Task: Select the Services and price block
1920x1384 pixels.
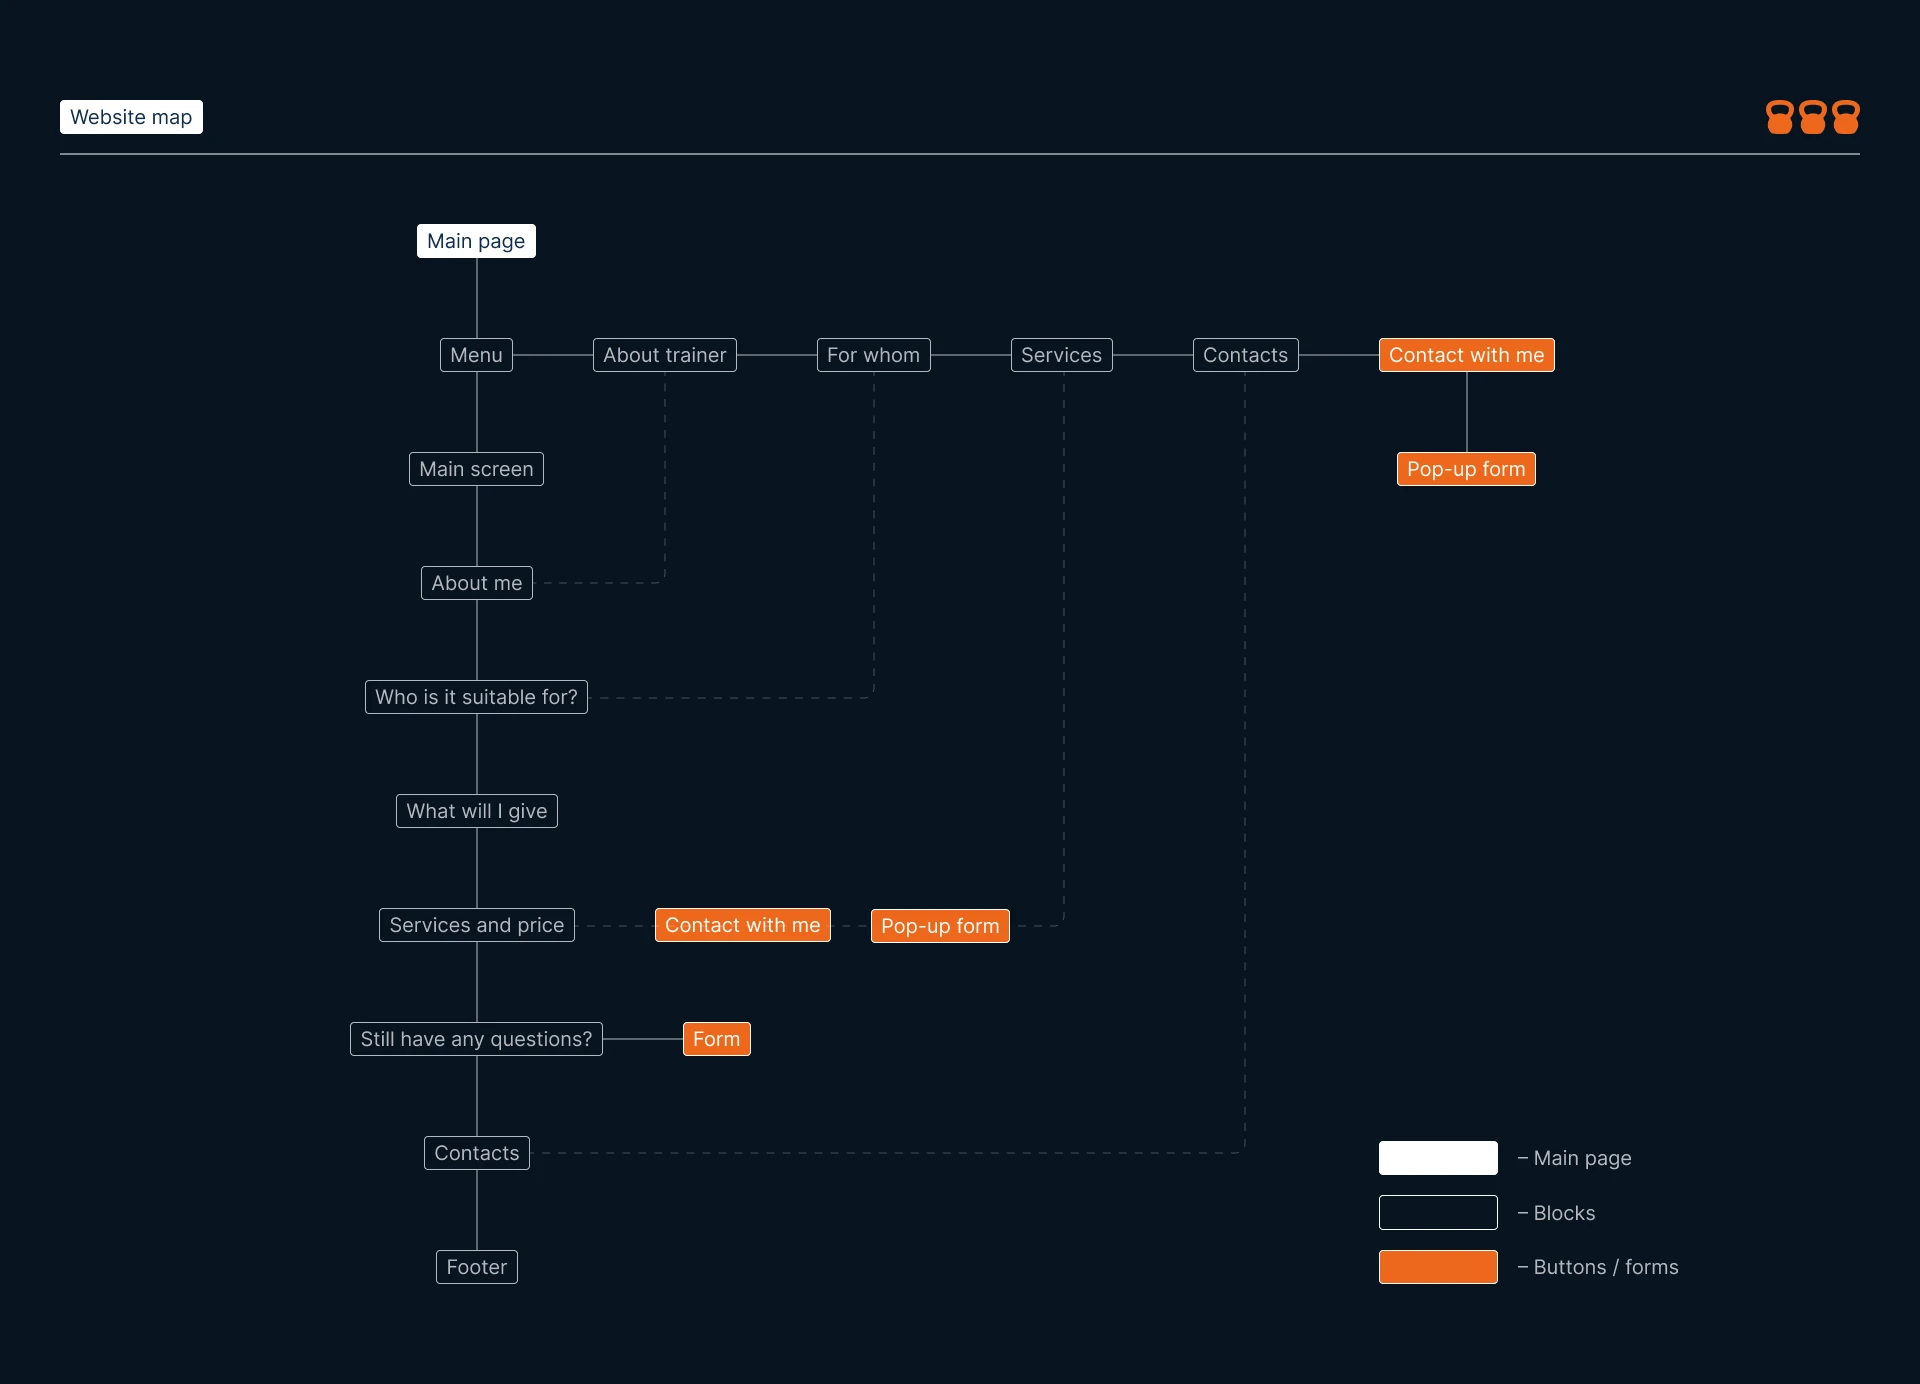Action: tap(476, 925)
